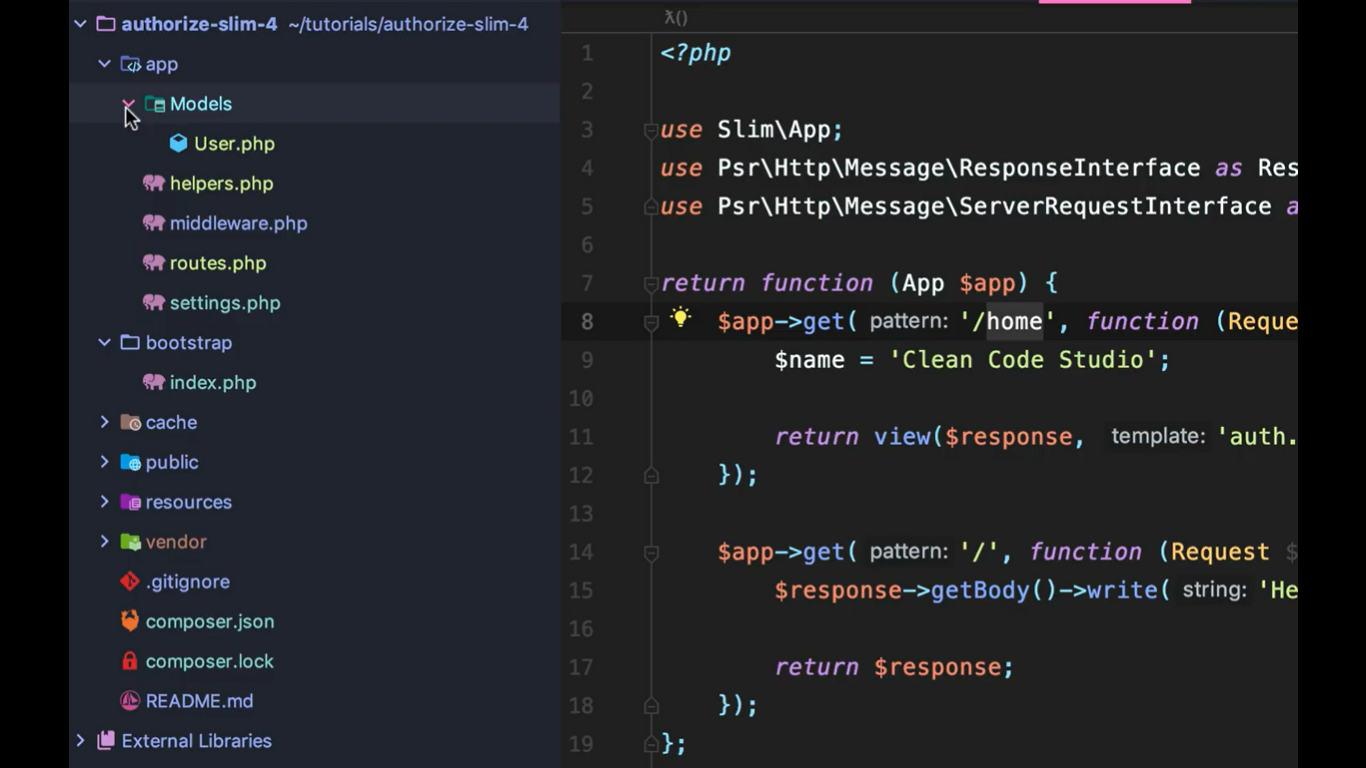Click the README.md markdown icon
Screen dimensions: 1366x768
(130, 701)
